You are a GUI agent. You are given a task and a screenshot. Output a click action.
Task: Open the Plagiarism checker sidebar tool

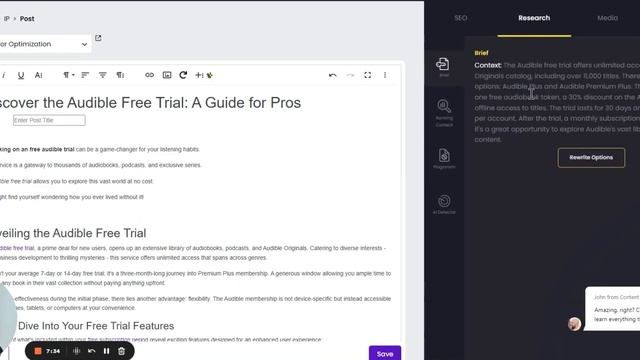[x=444, y=159]
